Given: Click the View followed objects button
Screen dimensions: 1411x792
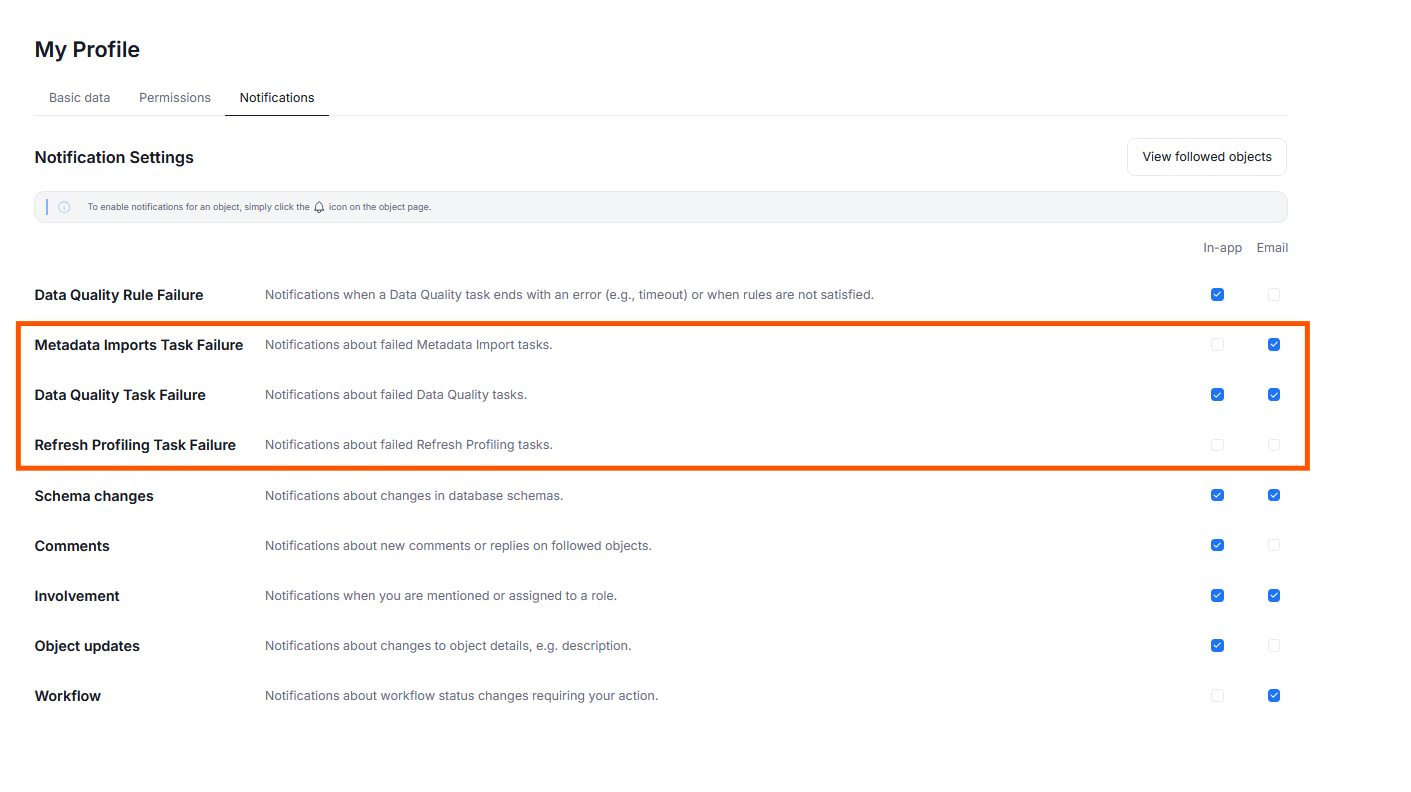Looking at the screenshot, I should [x=1206, y=157].
